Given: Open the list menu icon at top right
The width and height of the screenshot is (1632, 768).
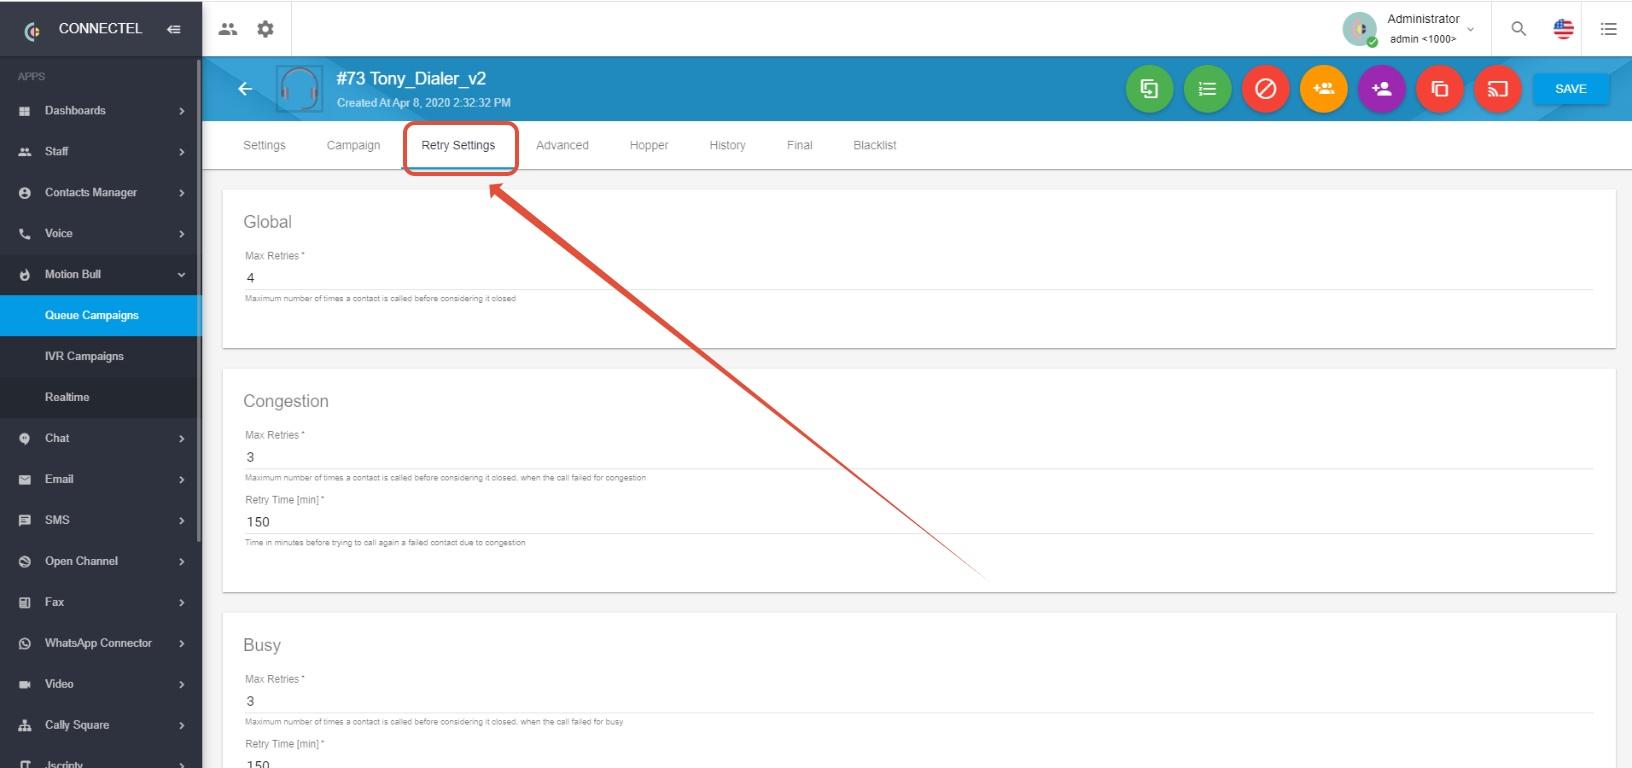Looking at the screenshot, I should click(x=1608, y=29).
